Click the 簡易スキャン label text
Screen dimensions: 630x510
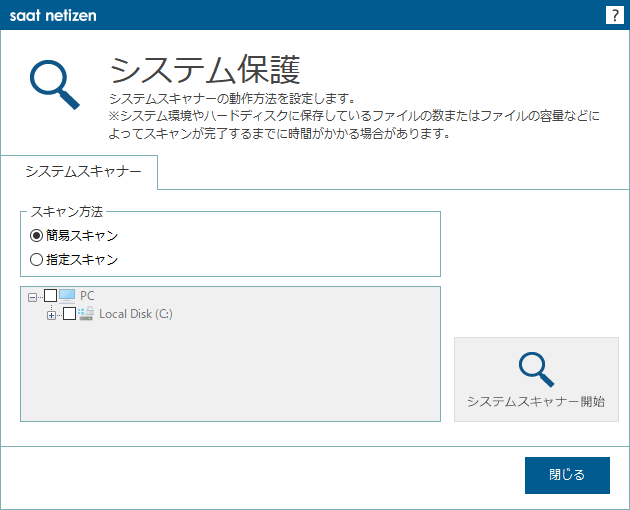point(82,236)
